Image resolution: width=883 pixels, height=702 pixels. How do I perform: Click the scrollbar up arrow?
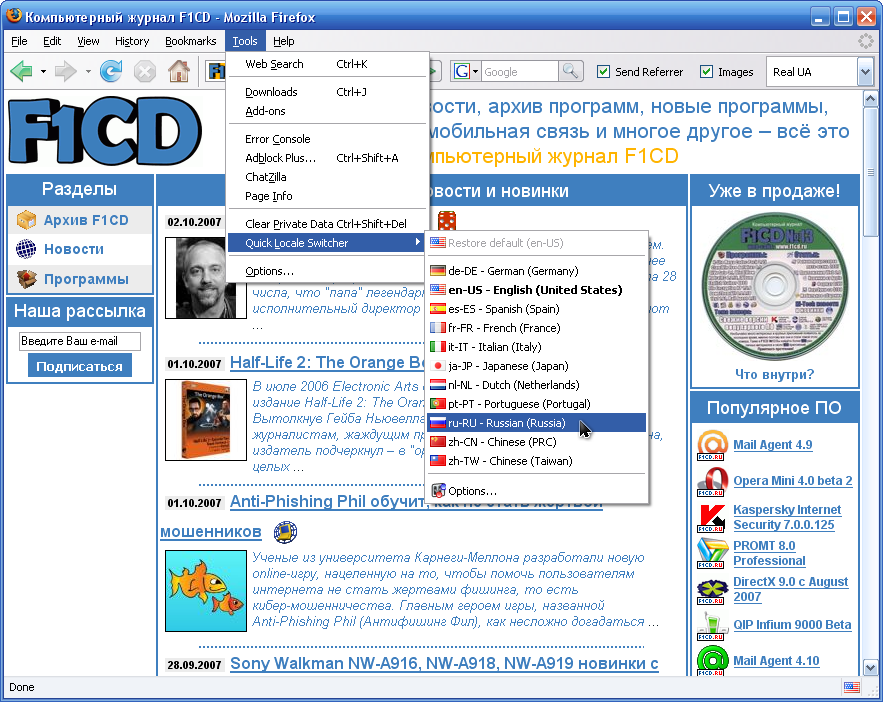coord(869,99)
